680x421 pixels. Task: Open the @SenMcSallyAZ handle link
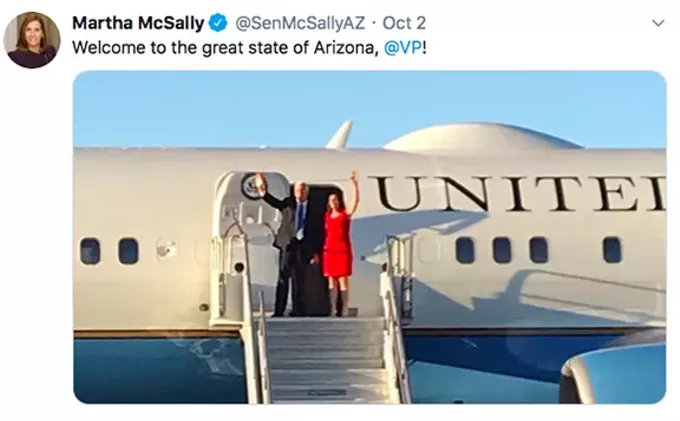click(x=300, y=23)
